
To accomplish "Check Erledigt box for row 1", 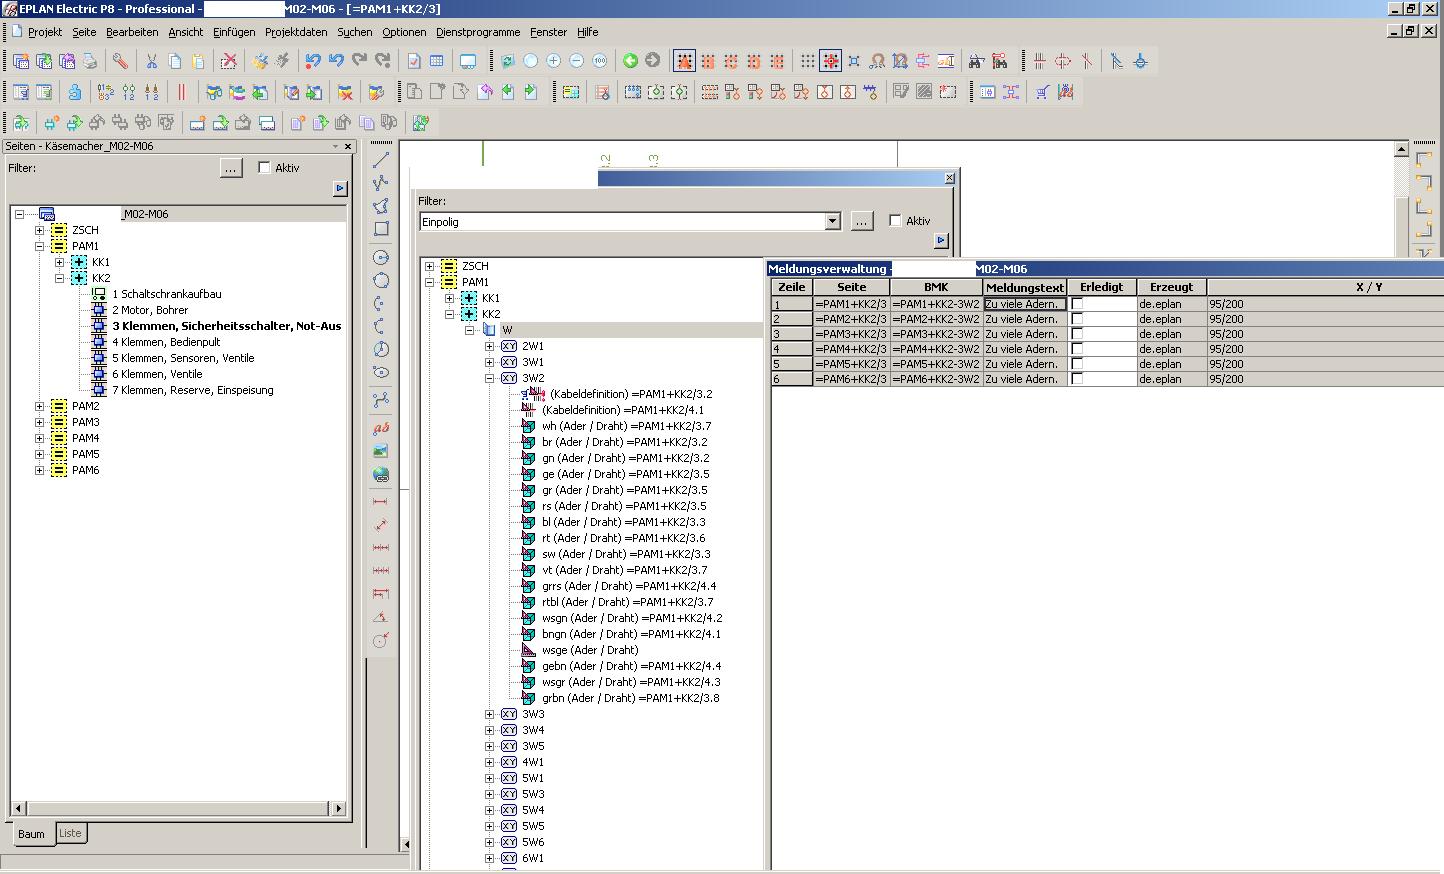I will (1077, 304).
